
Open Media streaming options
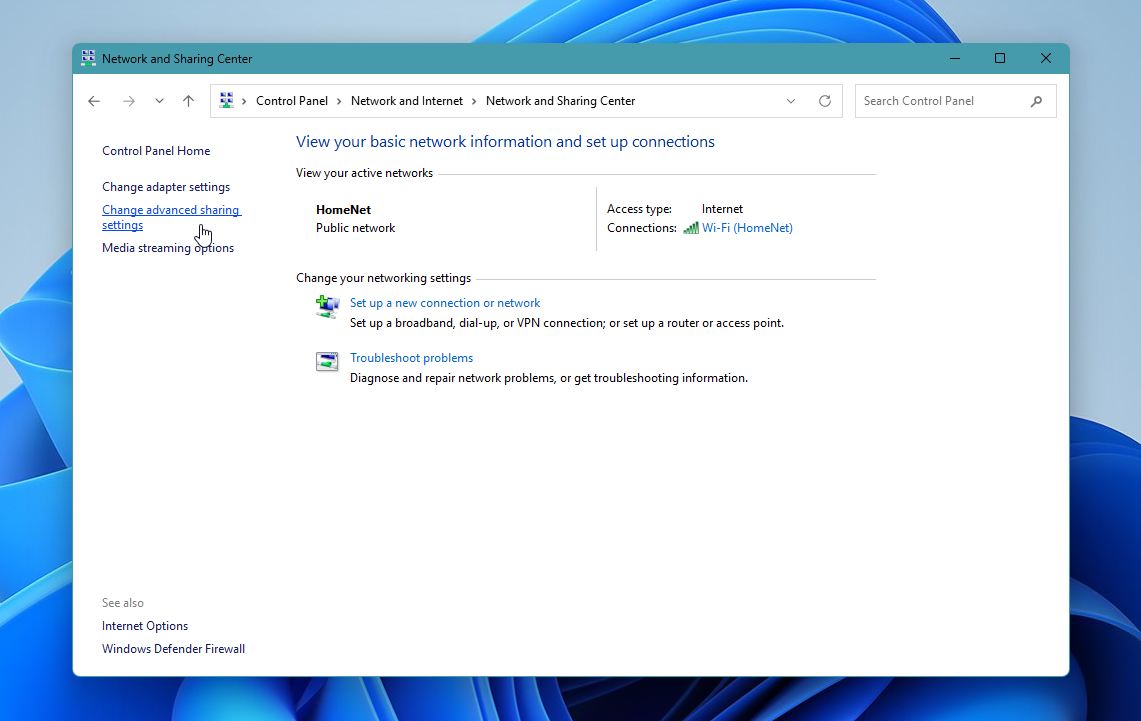pyautogui.click(x=168, y=248)
